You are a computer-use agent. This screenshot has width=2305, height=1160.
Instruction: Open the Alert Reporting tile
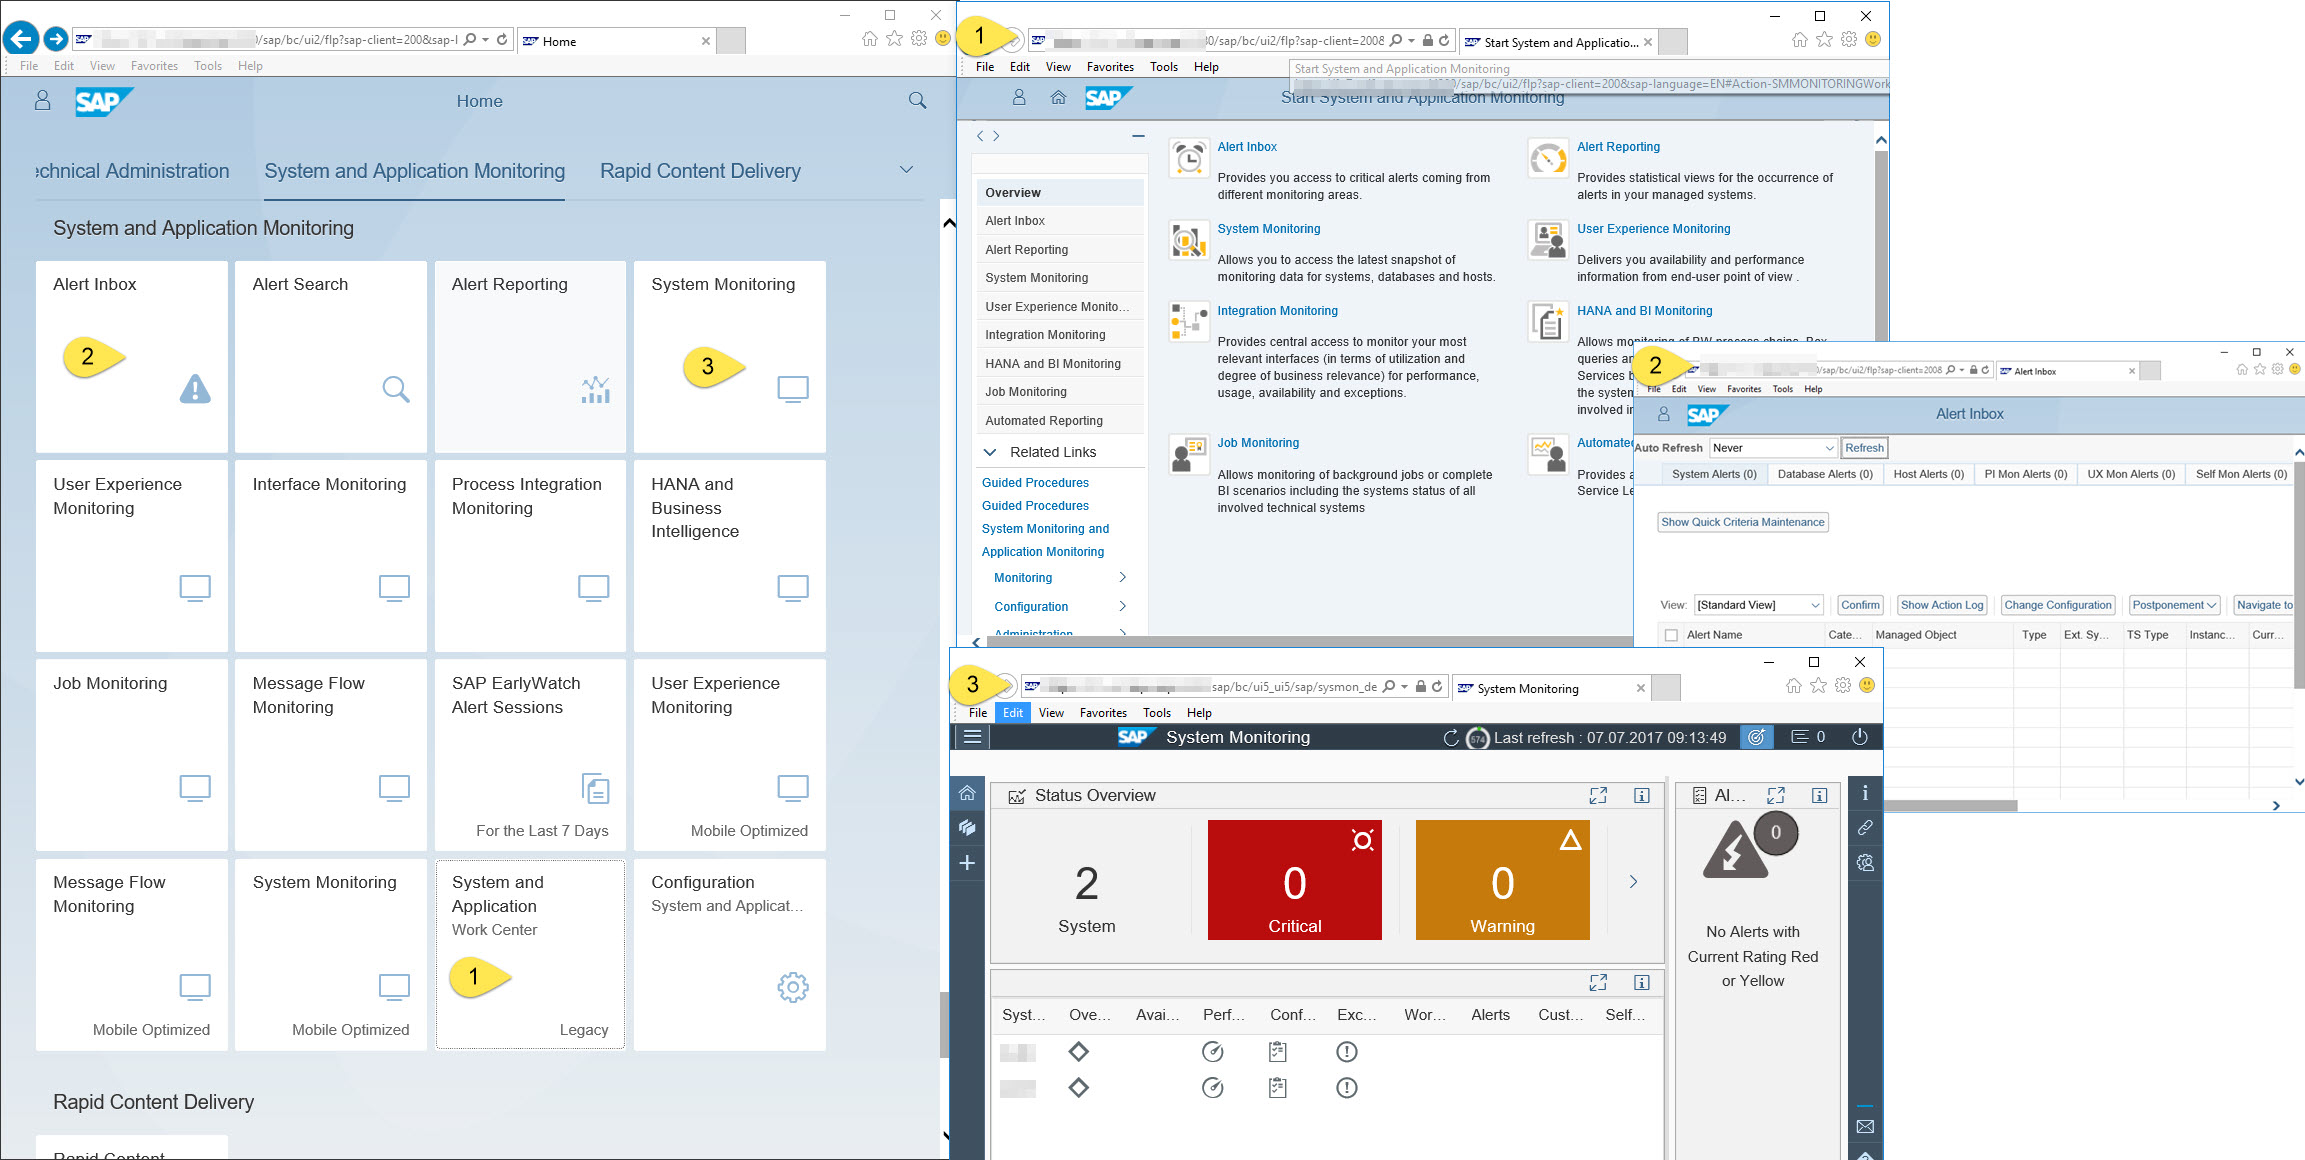coord(530,356)
